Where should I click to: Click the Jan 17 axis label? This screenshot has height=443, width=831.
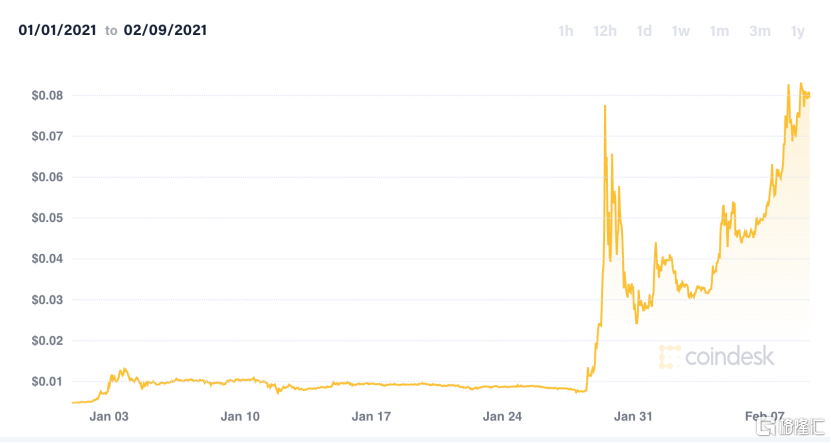pos(371,415)
